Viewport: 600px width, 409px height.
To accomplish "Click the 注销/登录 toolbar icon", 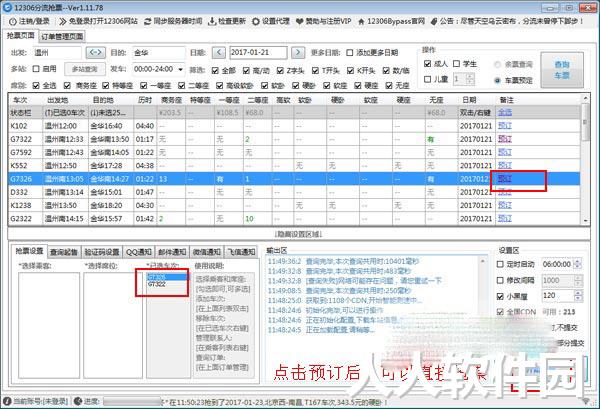I will [12, 21].
